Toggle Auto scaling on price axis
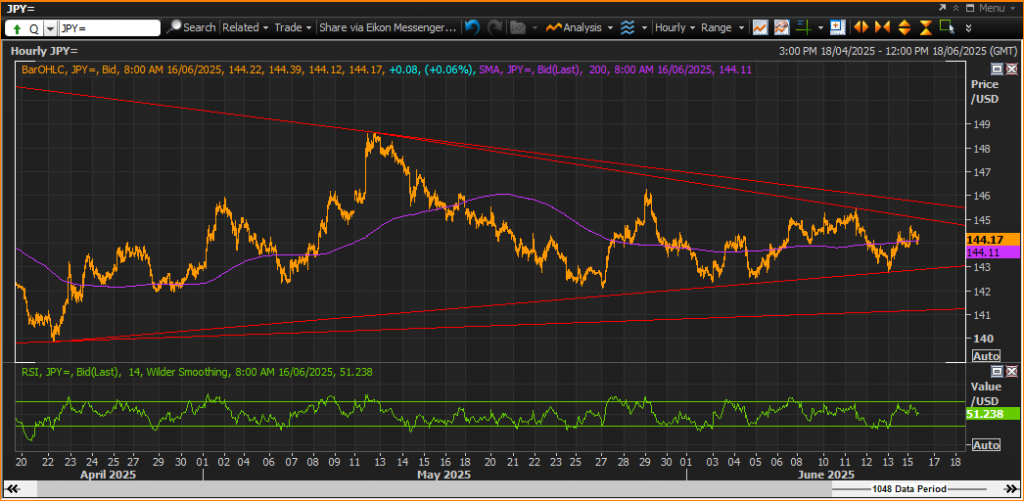Viewport: 1024px width, 501px height. point(985,356)
